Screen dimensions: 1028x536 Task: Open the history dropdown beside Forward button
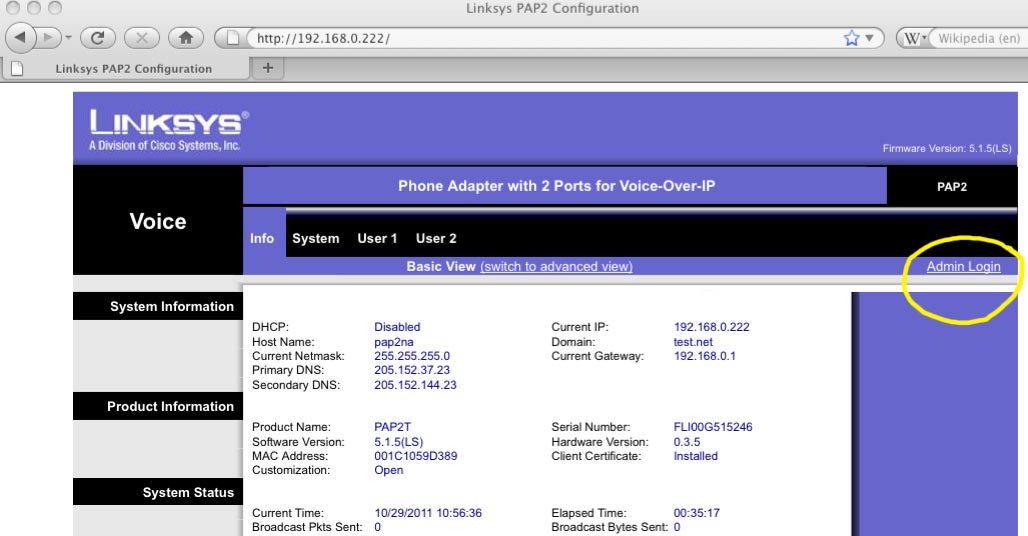(x=68, y=37)
